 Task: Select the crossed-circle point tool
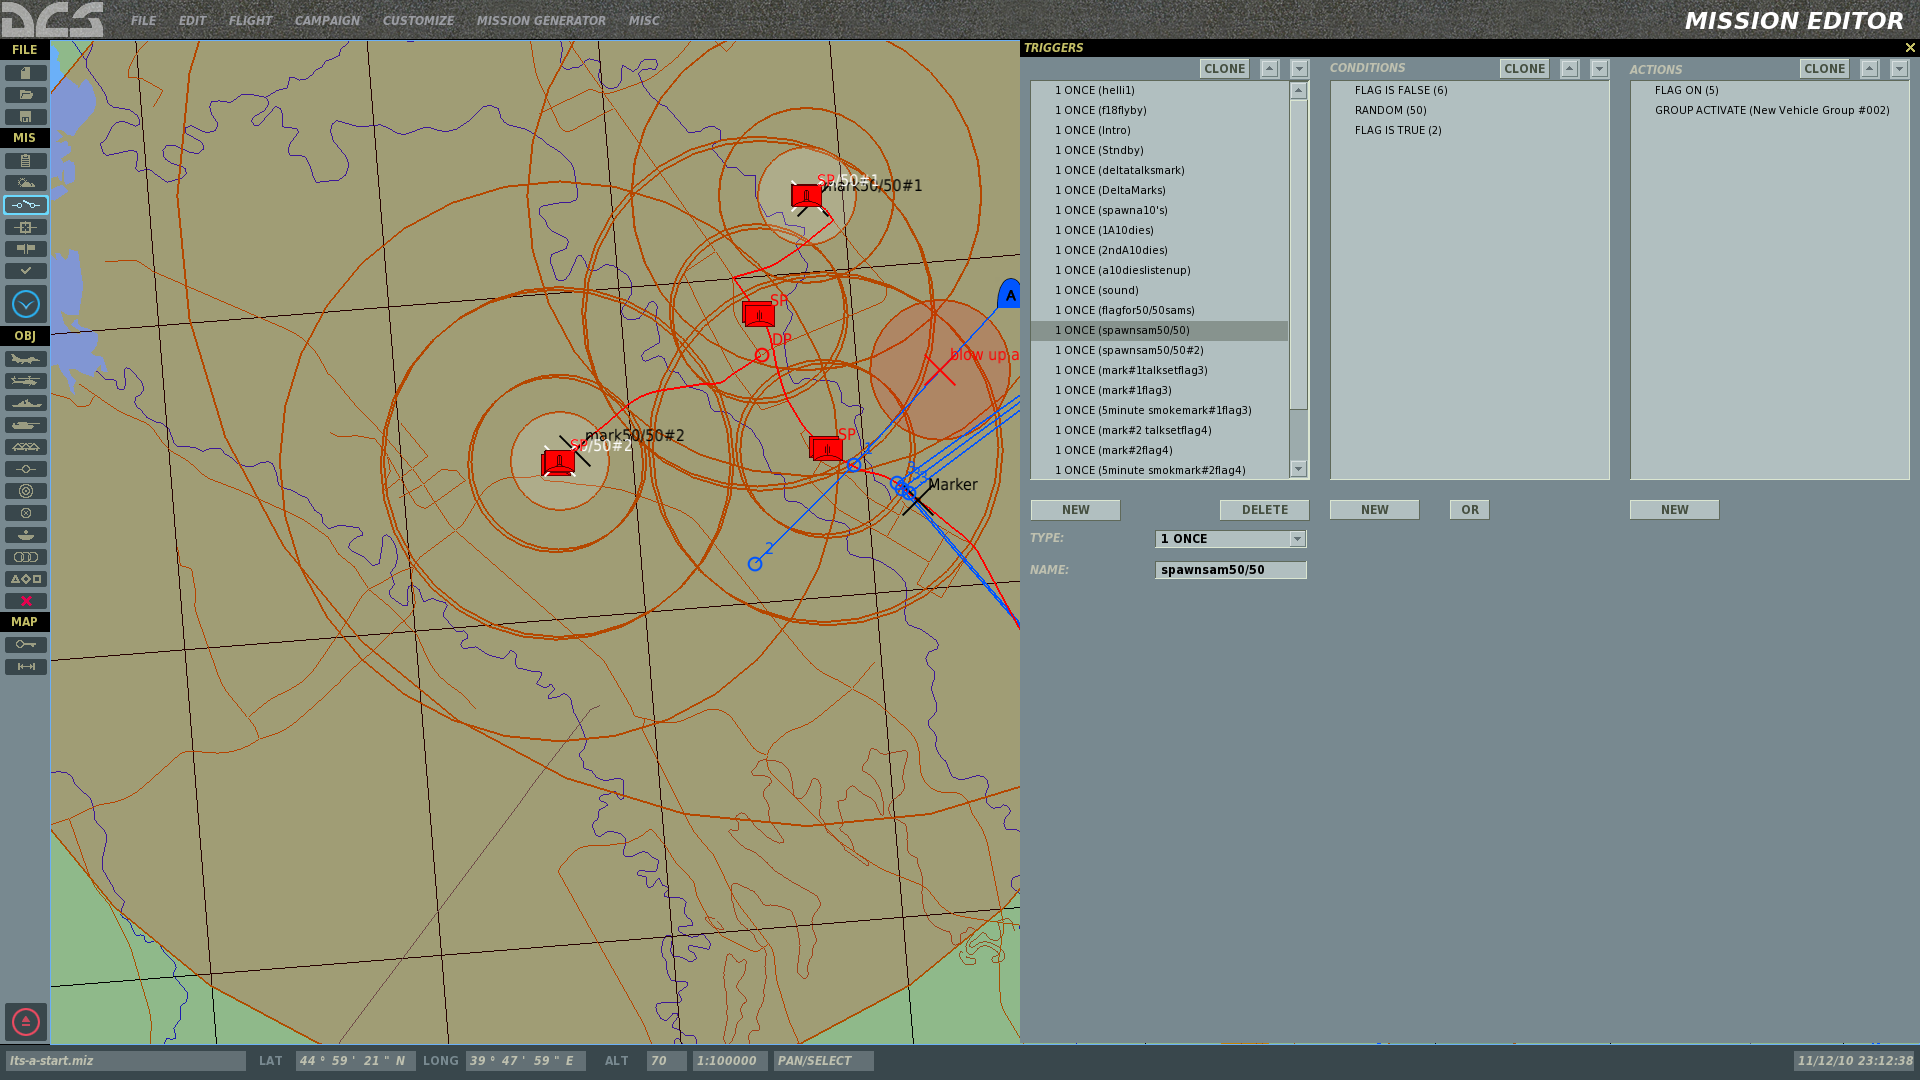[26, 513]
